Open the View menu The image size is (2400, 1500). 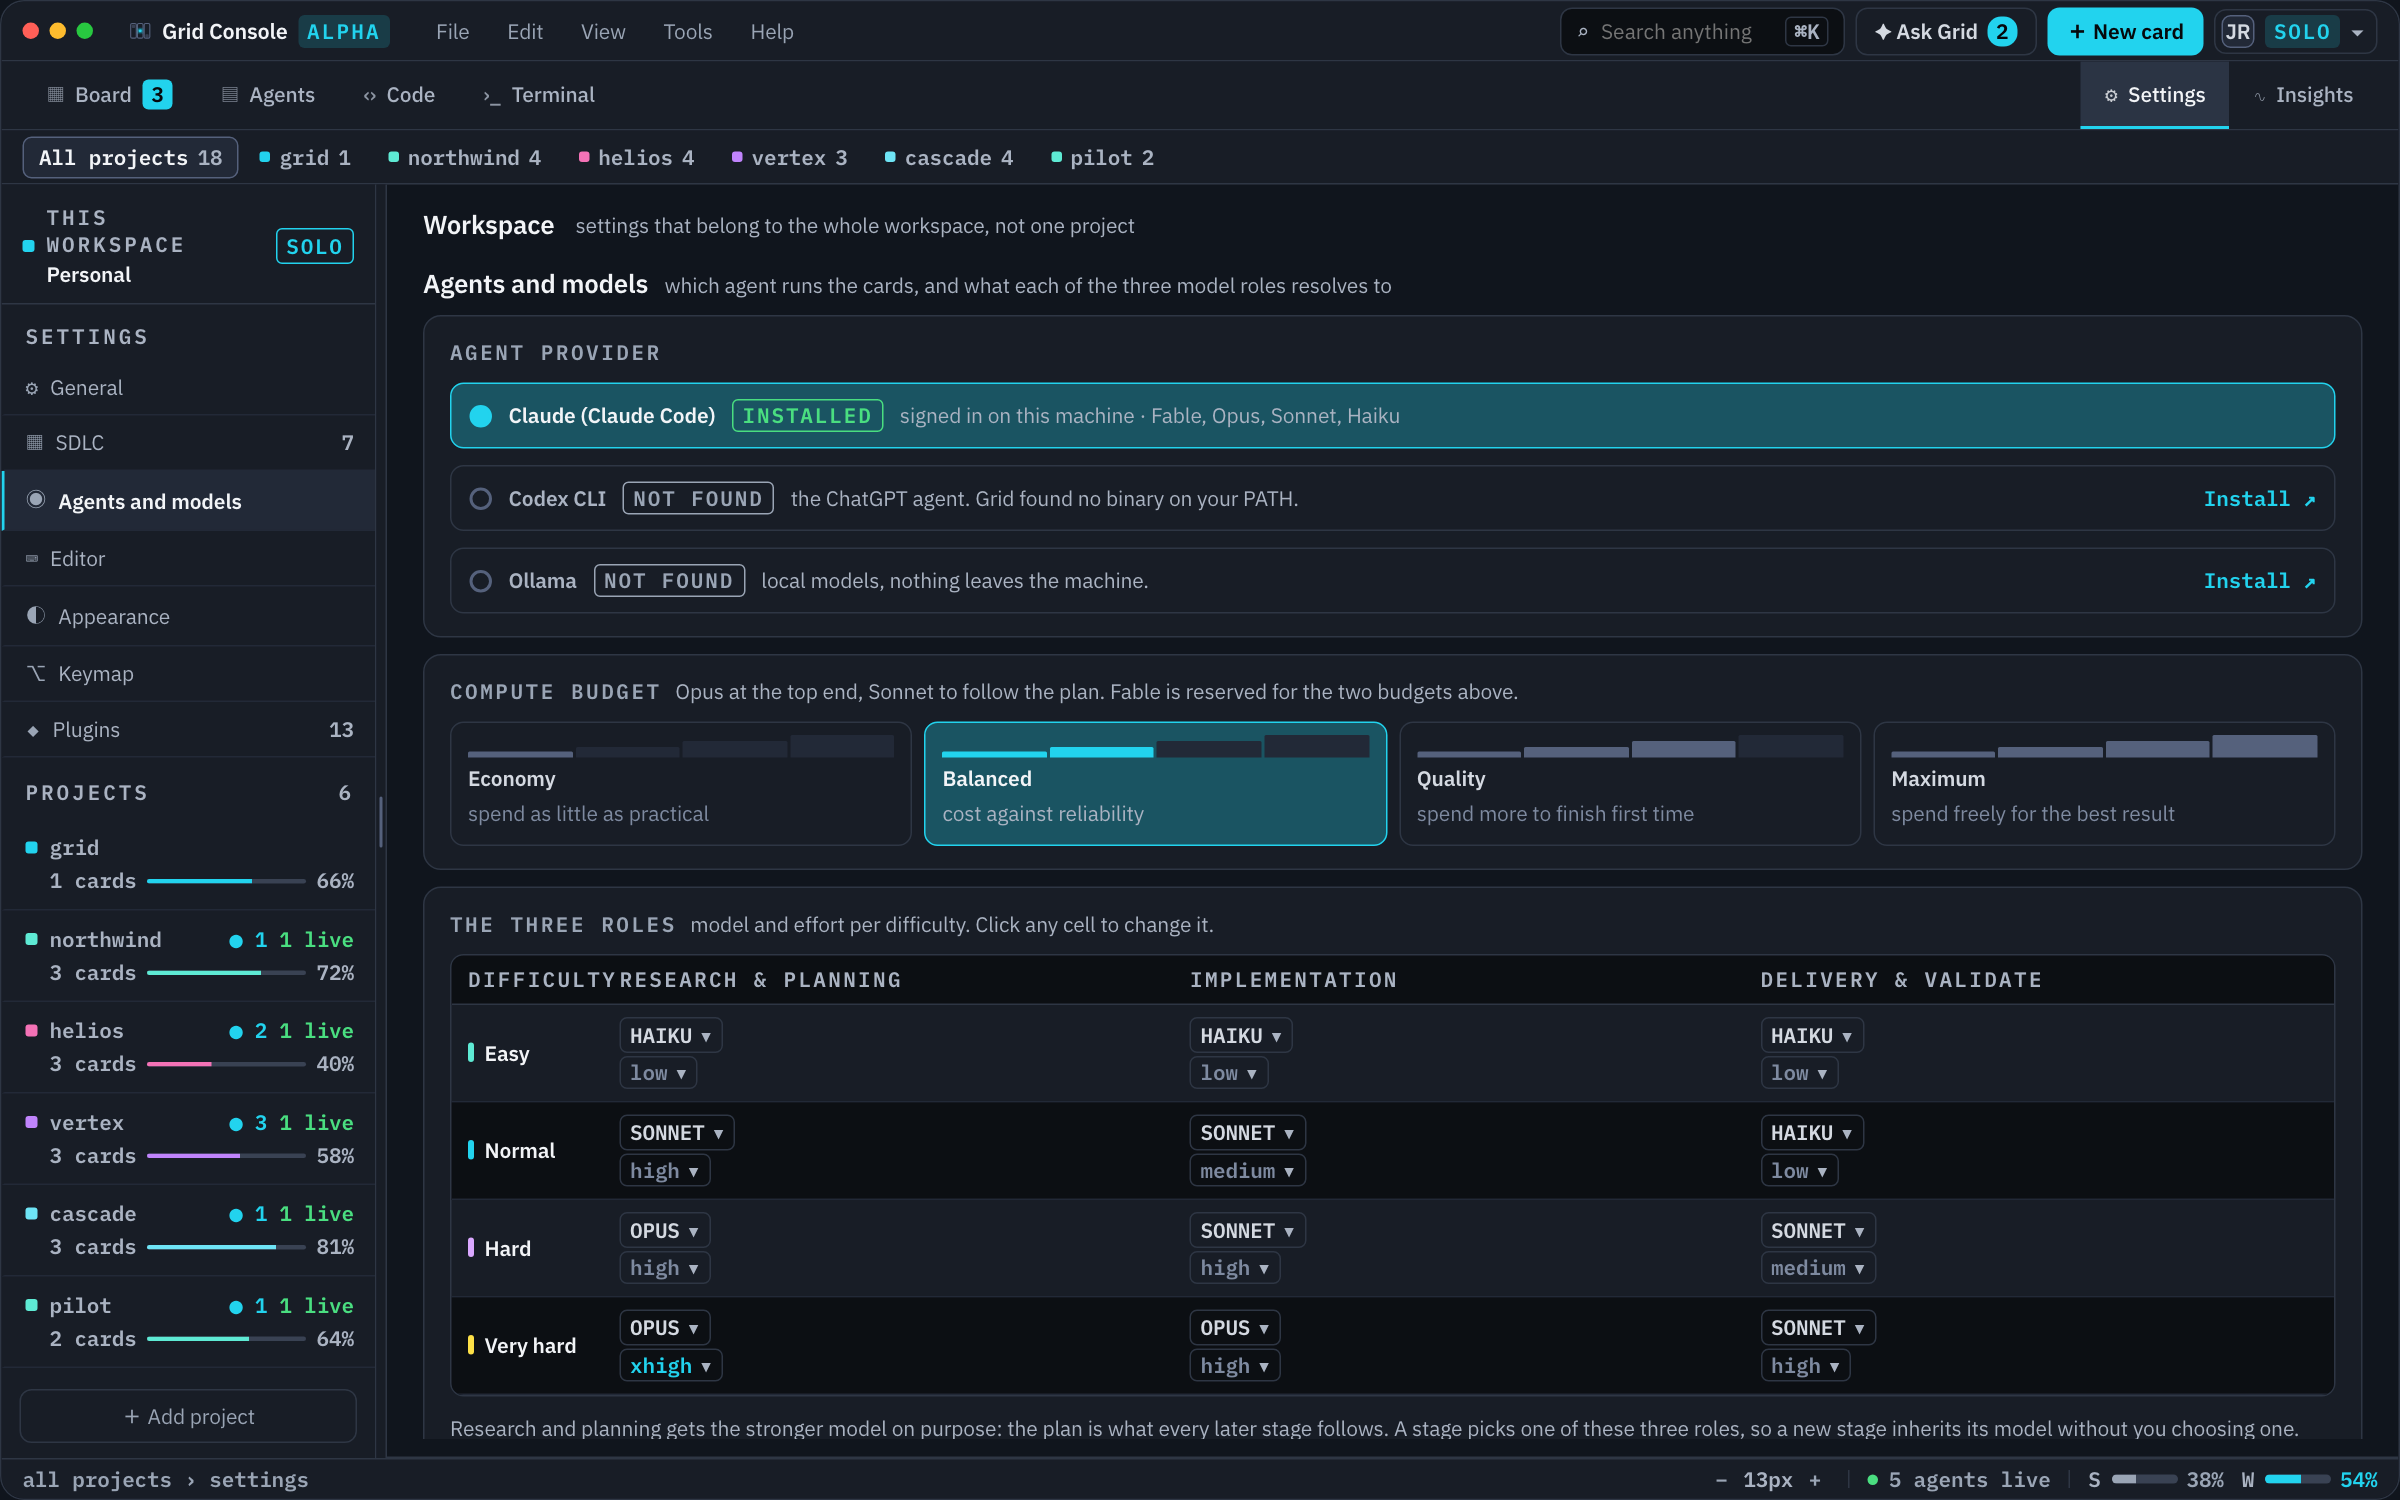click(x=603, y=32)
